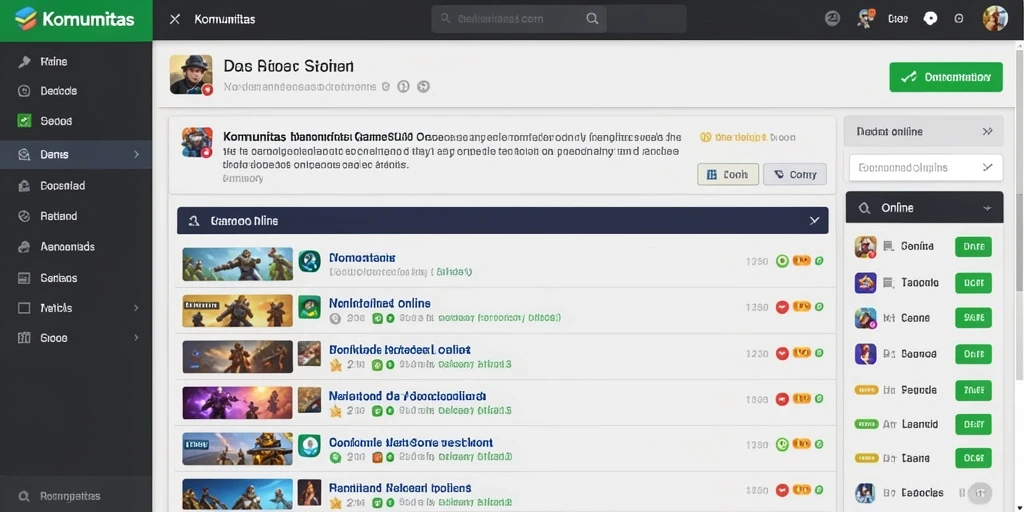Click the green smiley status icon in the Confemale row
Viewport: 1024px width, 512px height.
[782, 445]
